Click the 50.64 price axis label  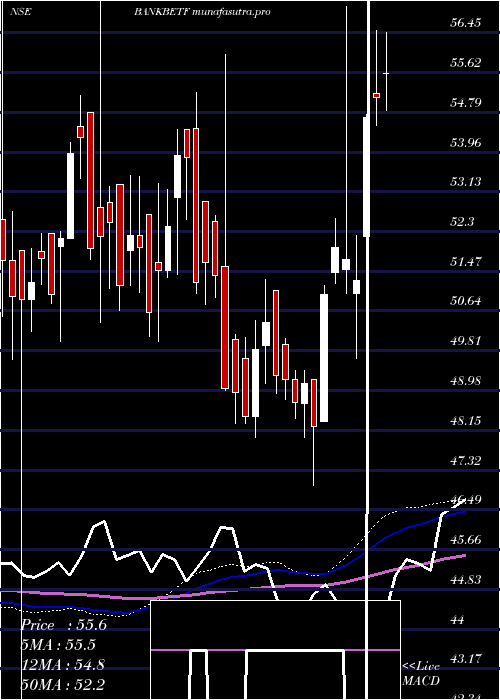coord(466,300)
